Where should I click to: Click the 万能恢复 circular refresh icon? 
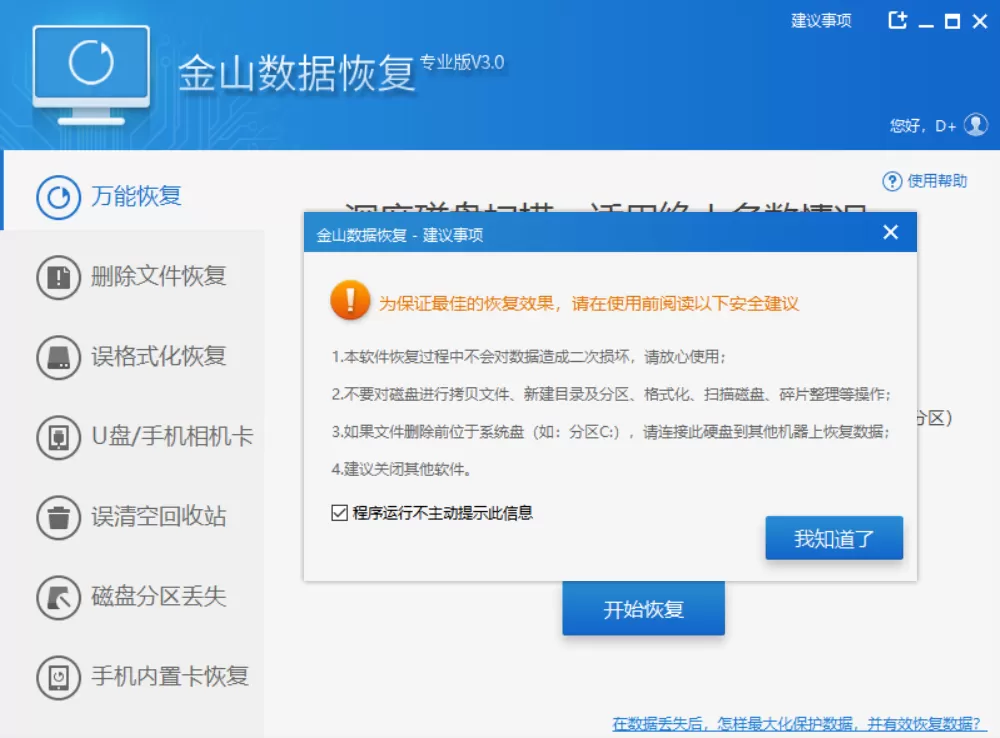pyautogui.click(x=58, y=197)
